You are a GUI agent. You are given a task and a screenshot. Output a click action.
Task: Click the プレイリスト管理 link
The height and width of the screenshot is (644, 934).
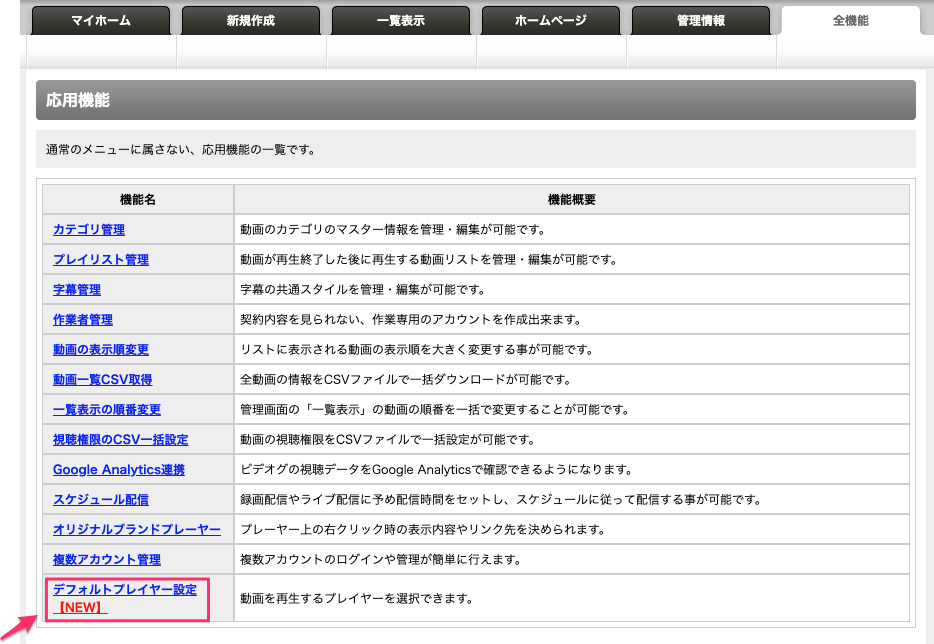(101, 260)
